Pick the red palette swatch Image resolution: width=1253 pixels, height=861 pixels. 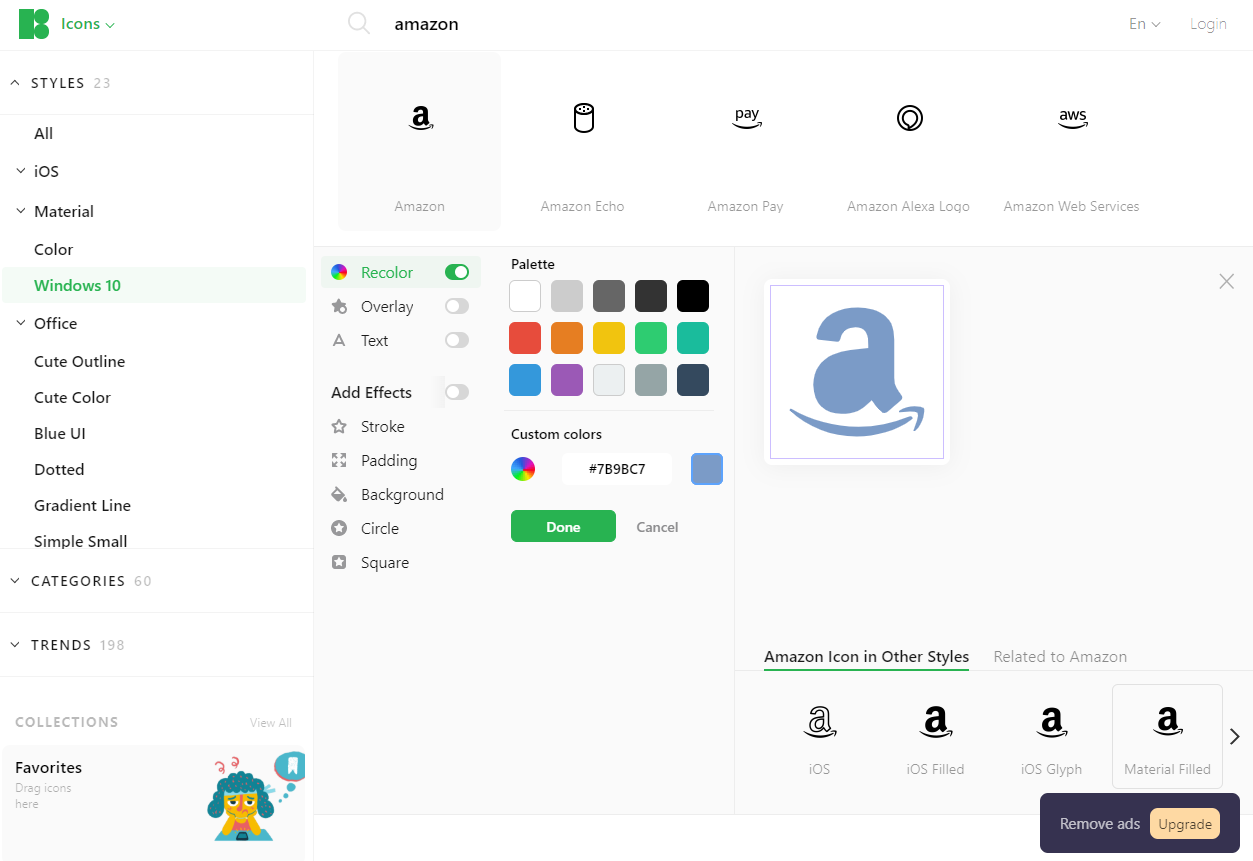tap(525, 338)
